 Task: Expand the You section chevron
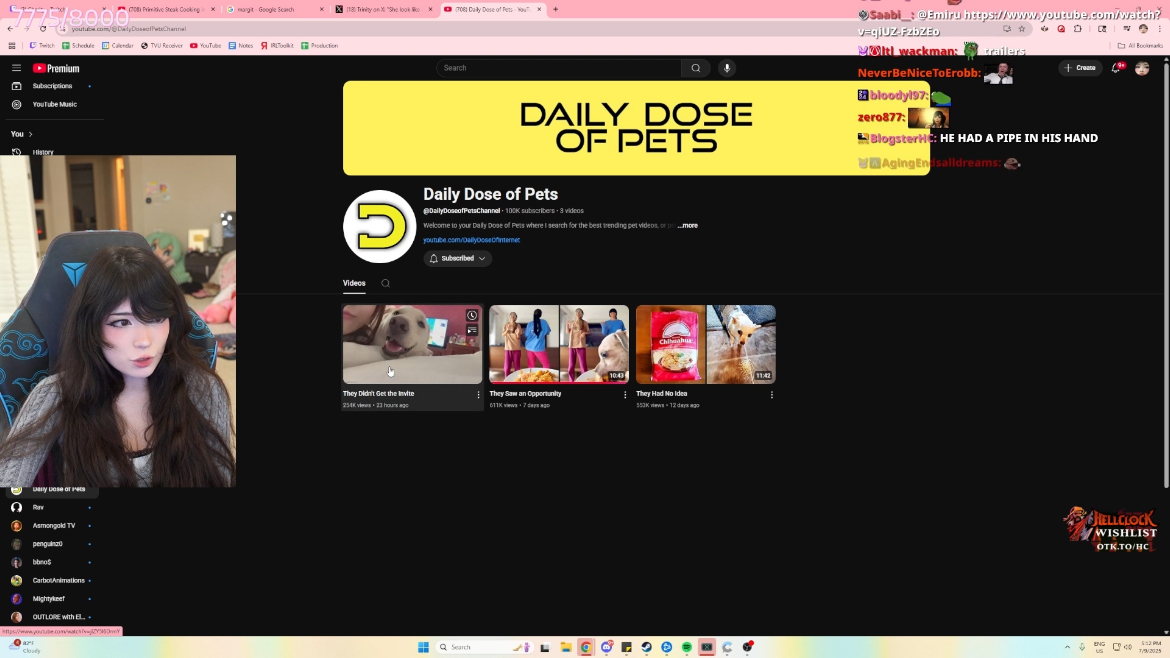point(30,134)
